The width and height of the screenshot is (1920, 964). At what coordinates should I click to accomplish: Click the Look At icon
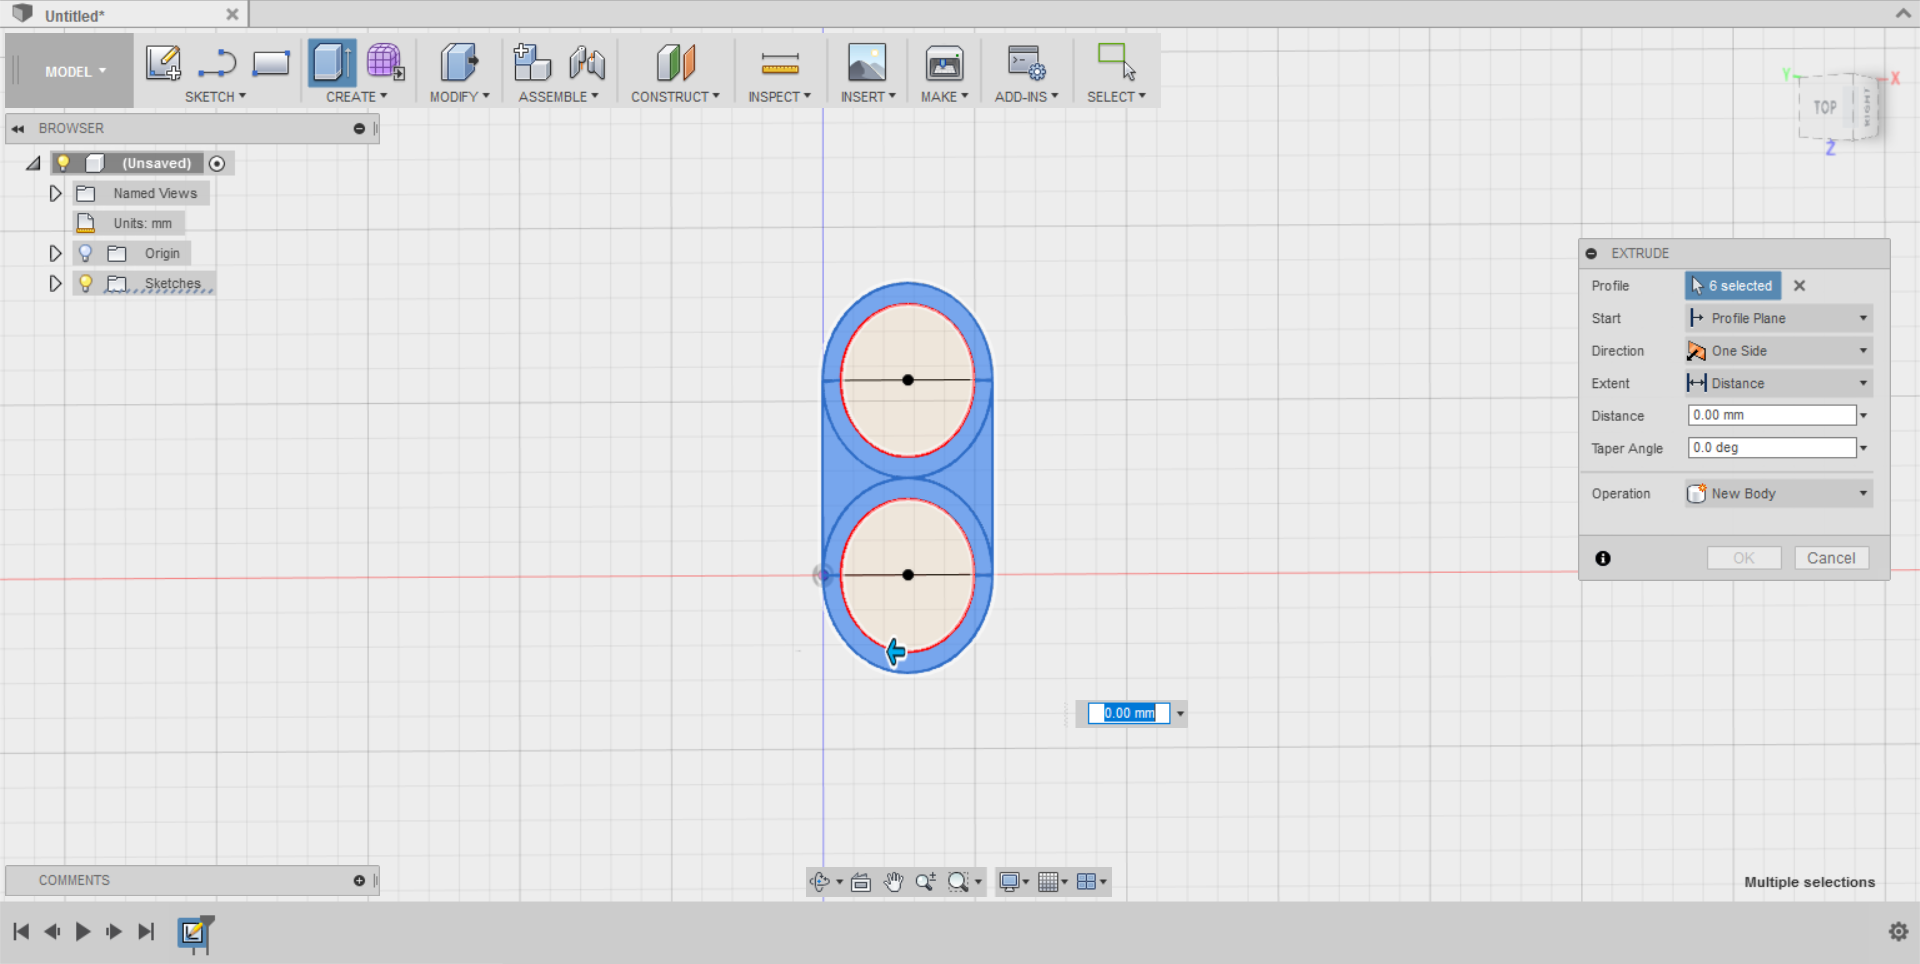point(861,882)
